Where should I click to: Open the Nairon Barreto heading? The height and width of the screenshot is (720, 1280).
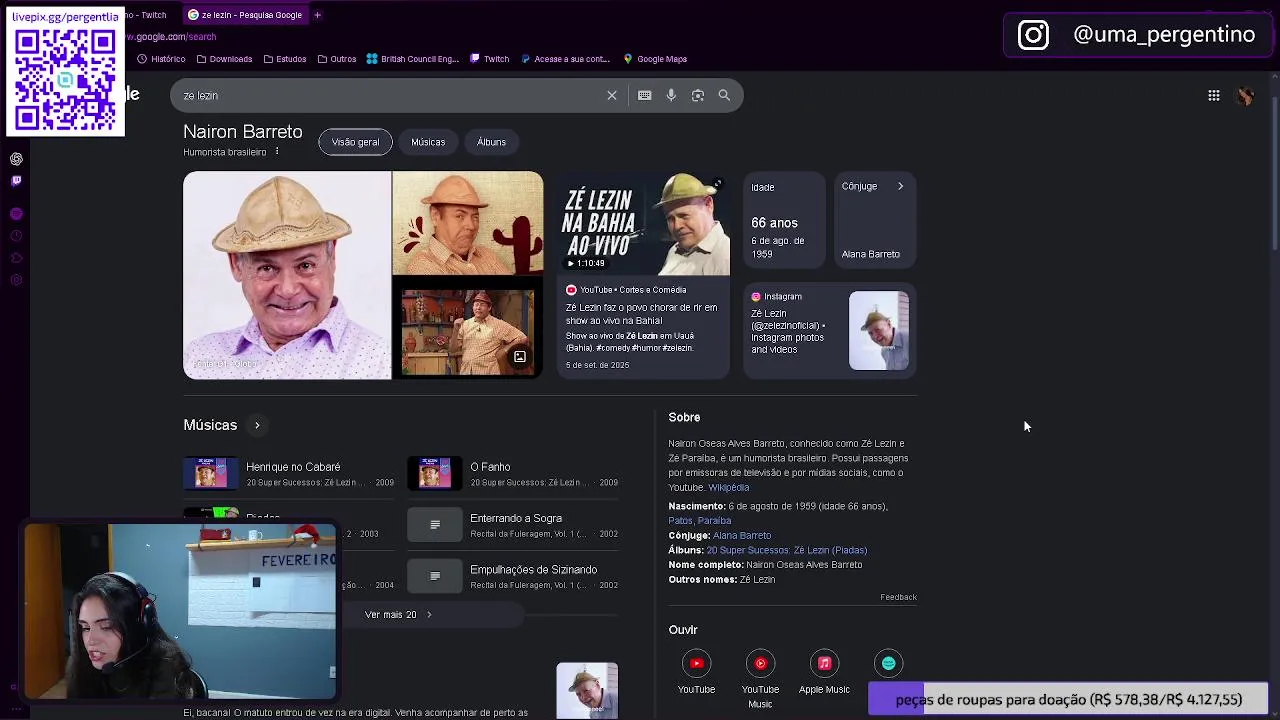pyautogui.click(x=242, y=132)
